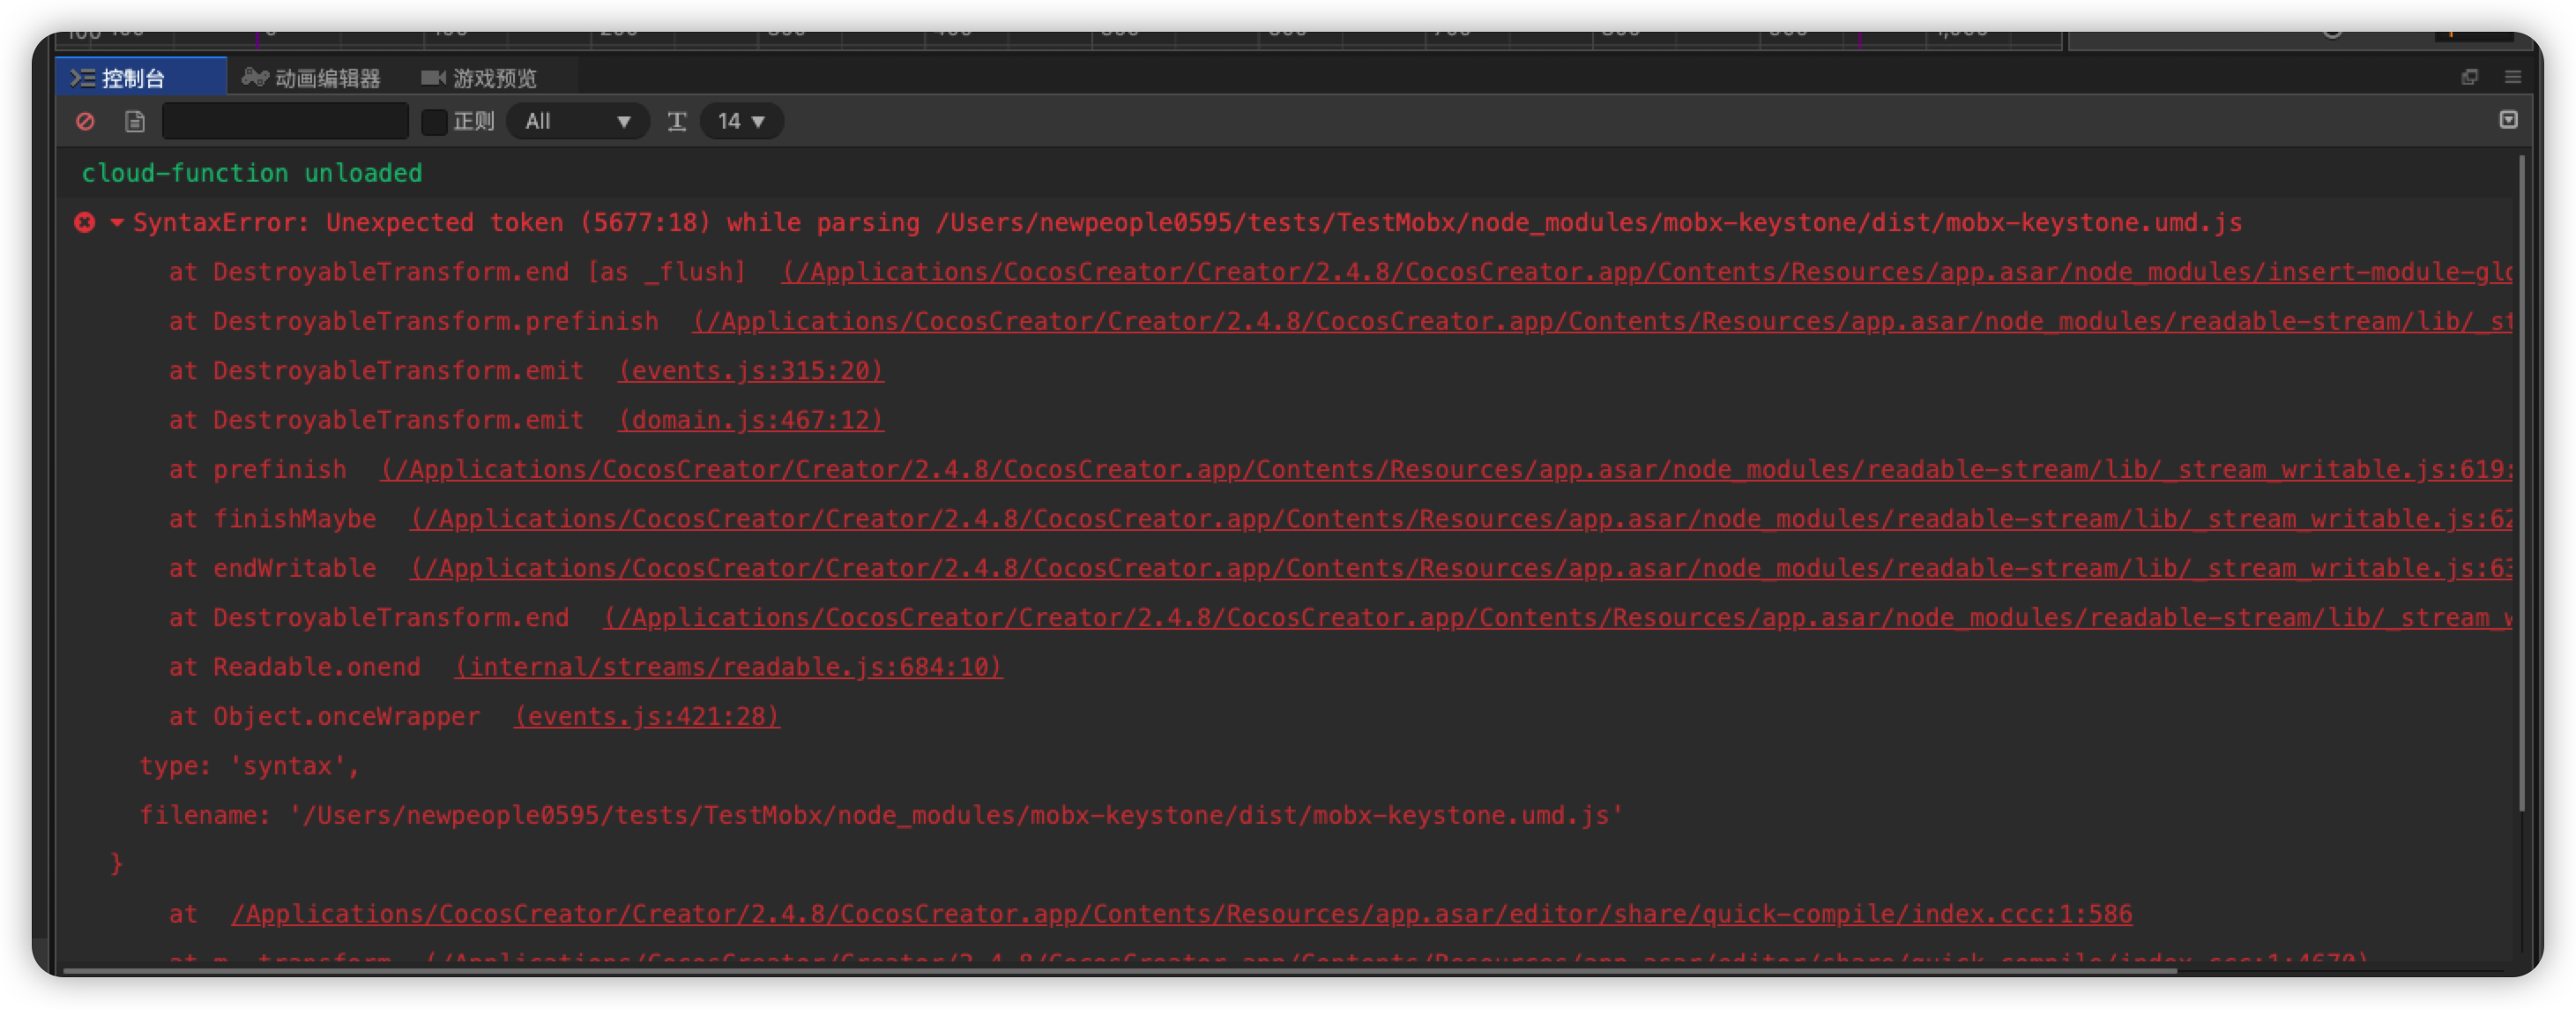Click the quick-compile index.ccc link
This screenshot has height=1009, width=2576.
coord(1180,913)
